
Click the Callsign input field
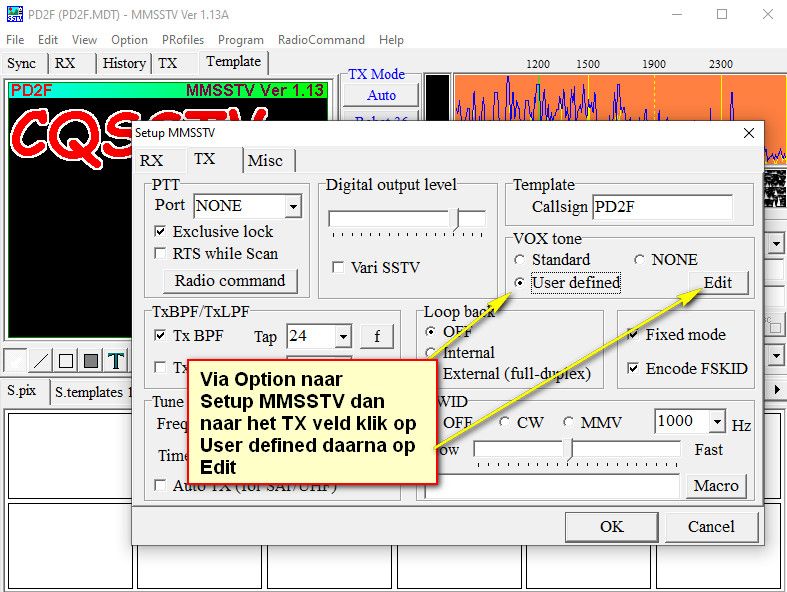pos(662,207)
